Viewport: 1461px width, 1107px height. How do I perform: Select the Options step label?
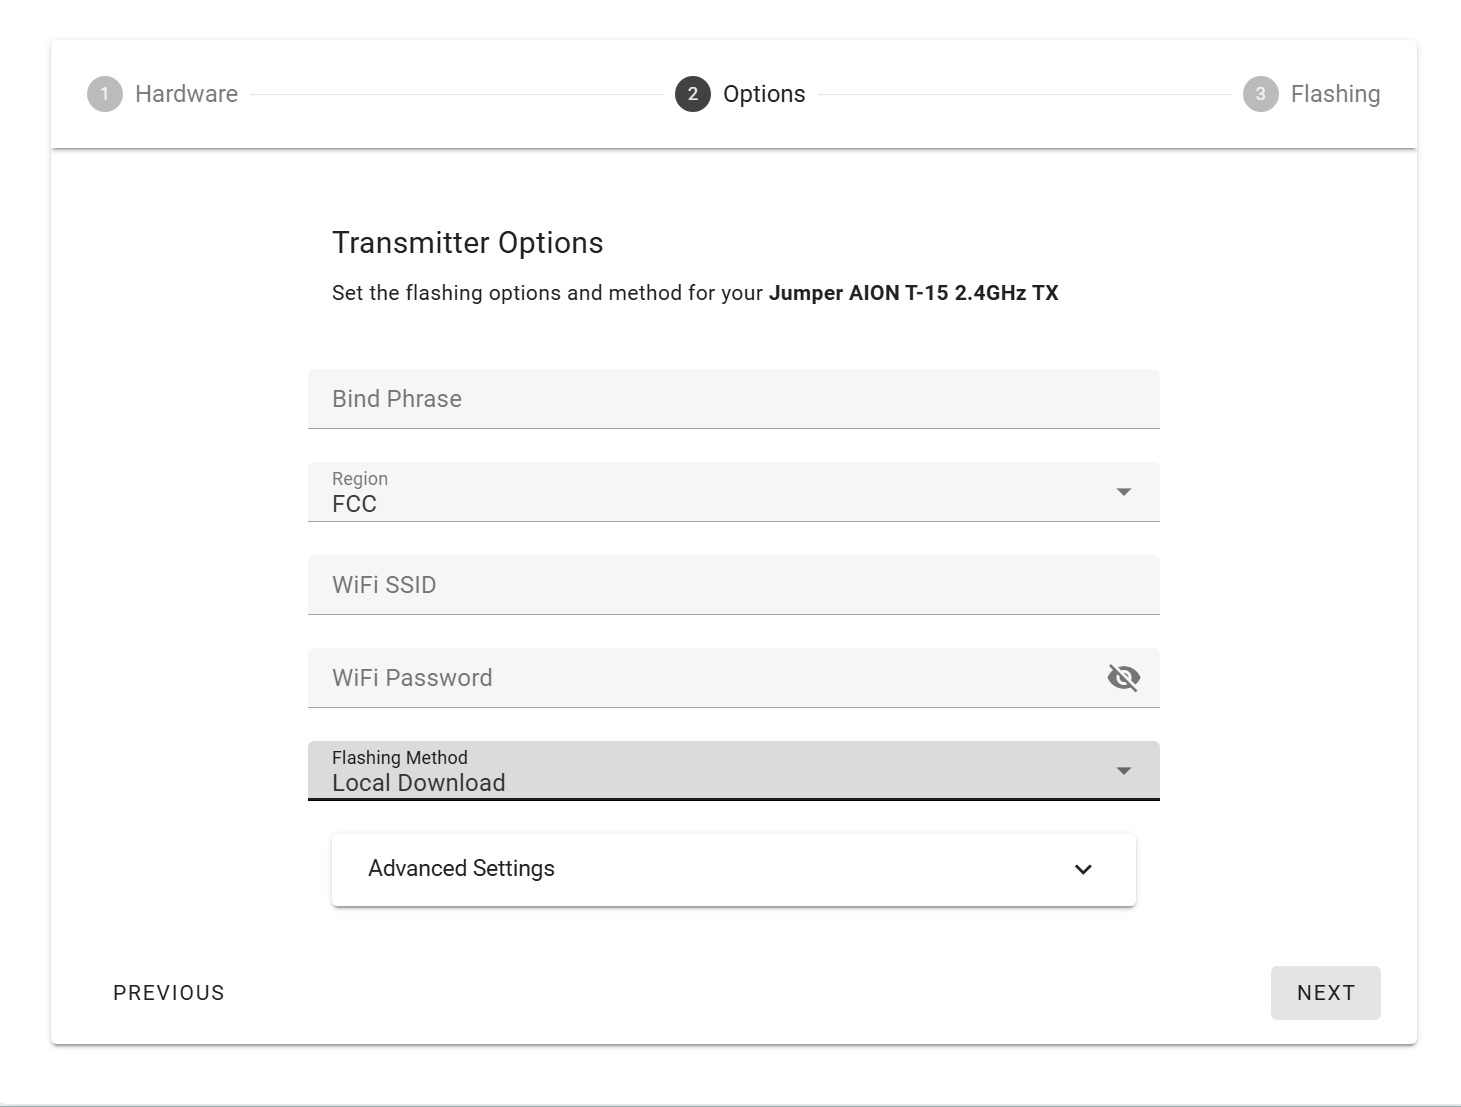(764, 94)
